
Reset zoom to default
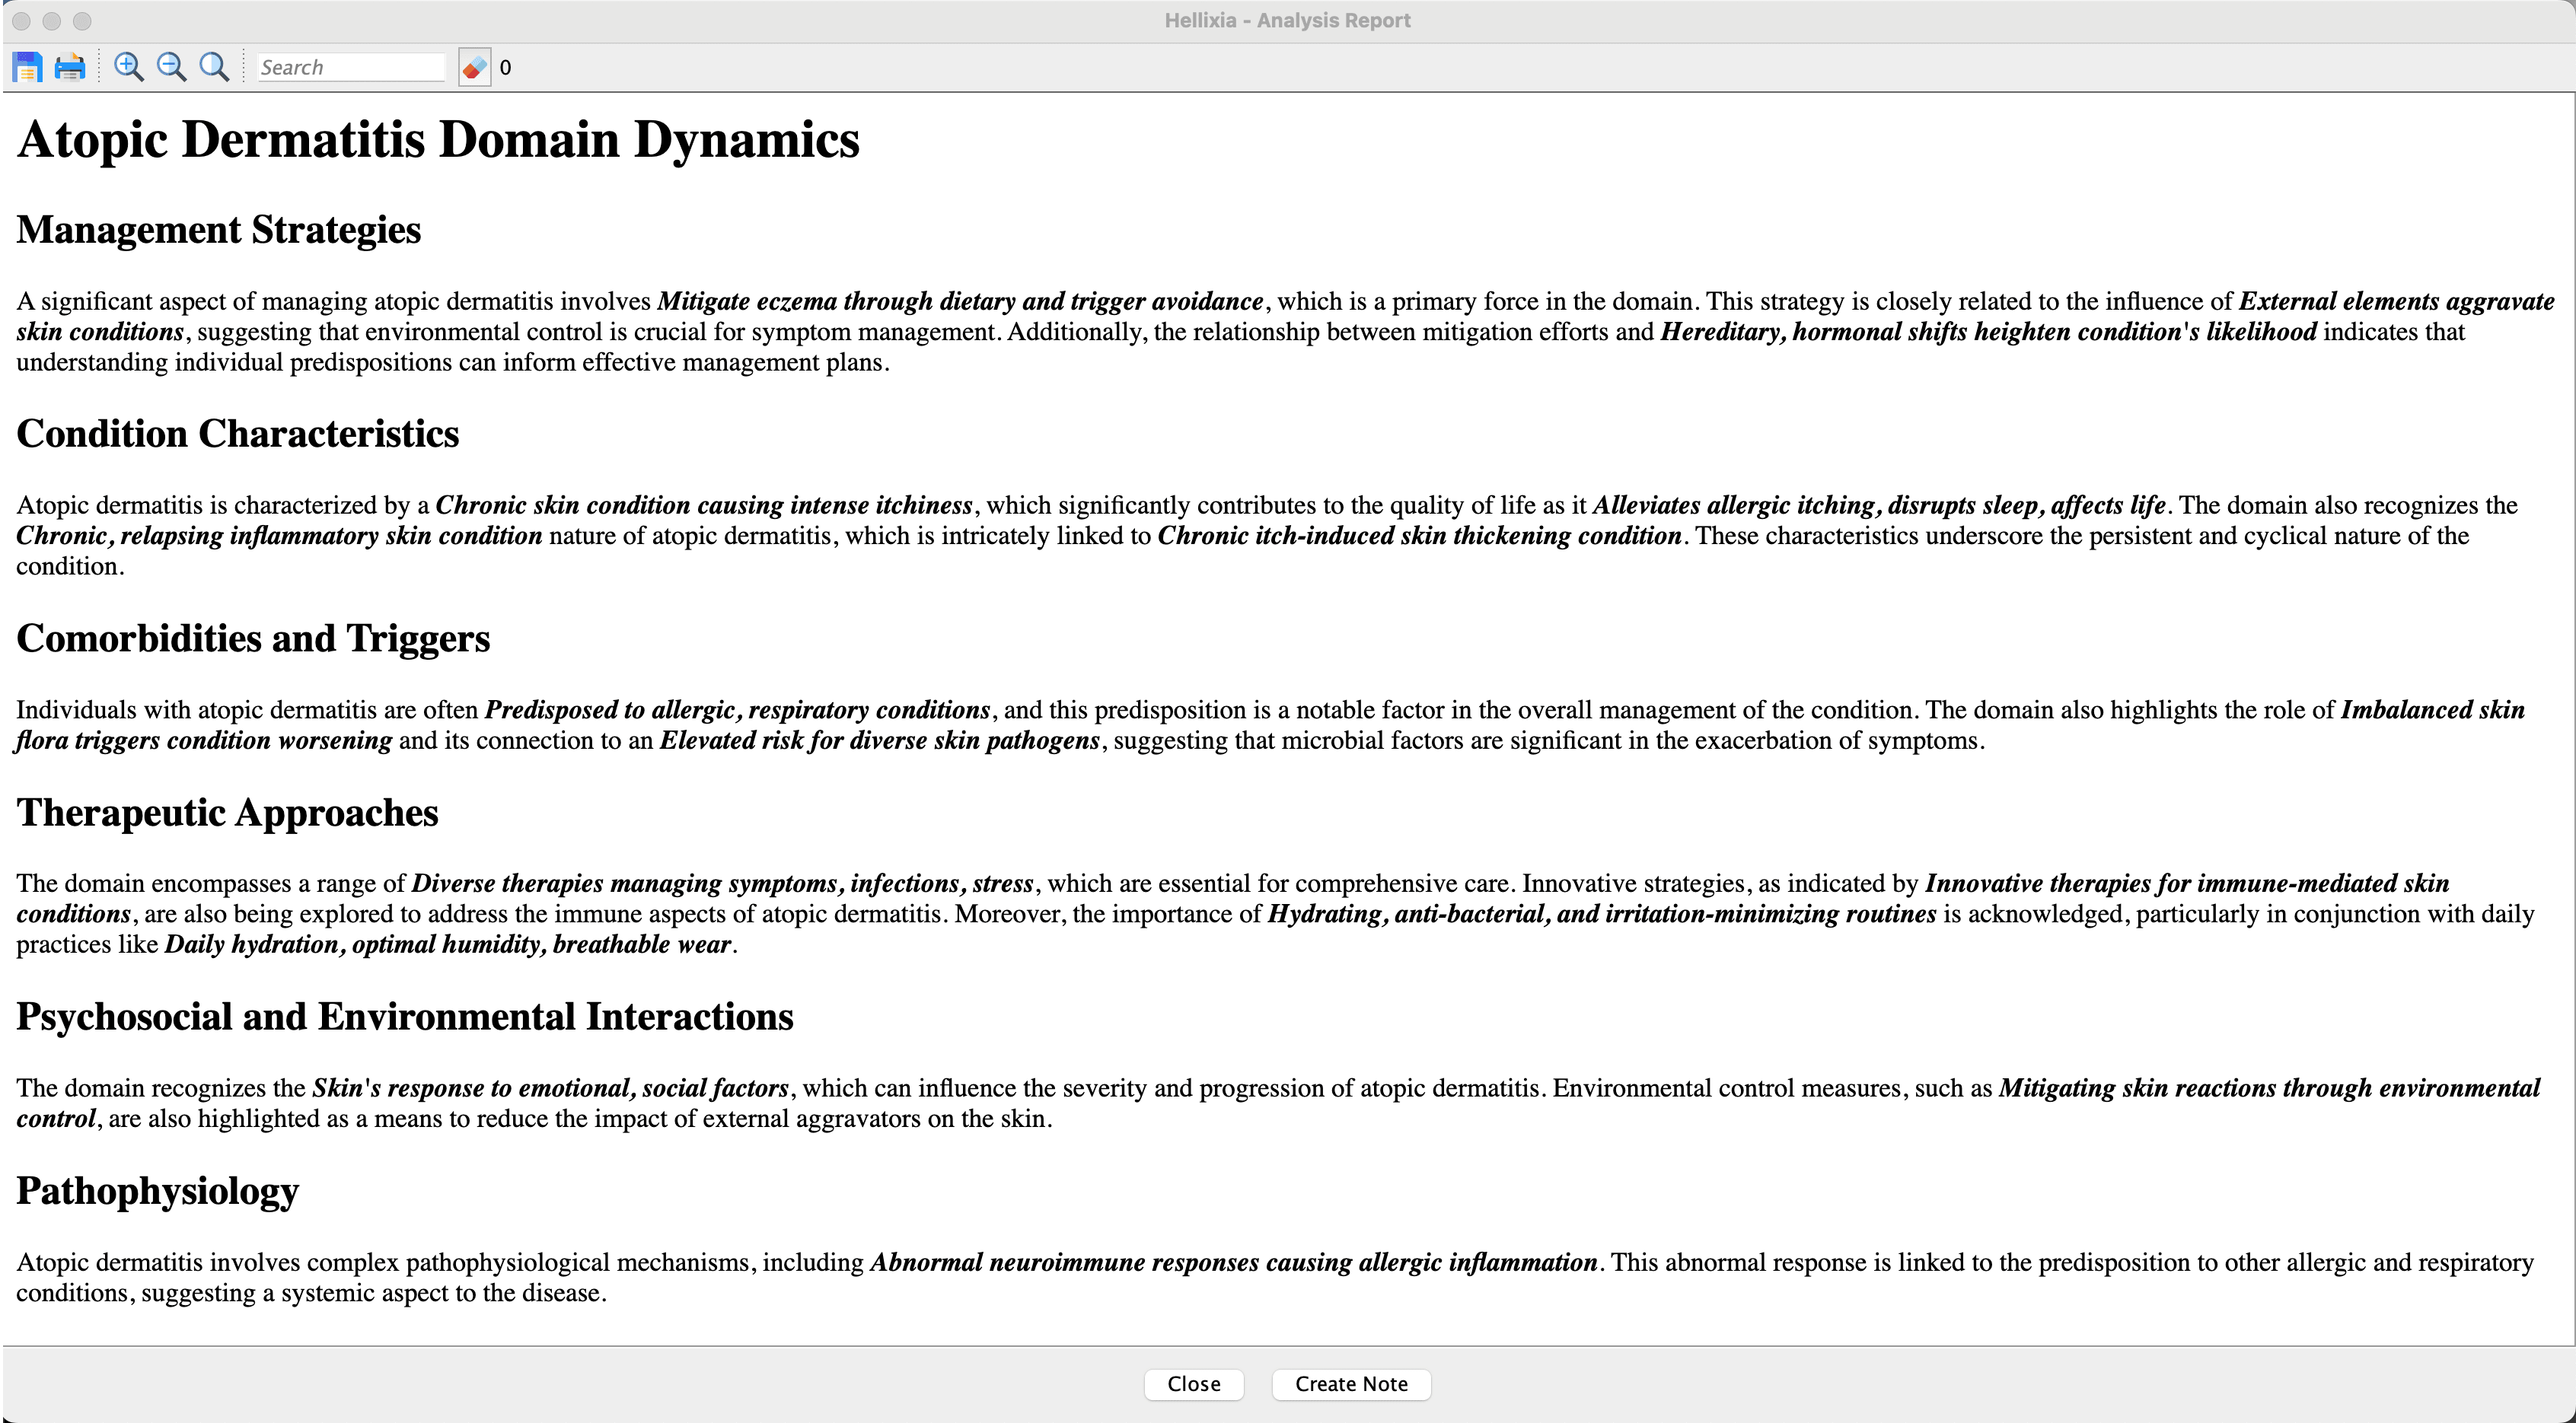214,67
